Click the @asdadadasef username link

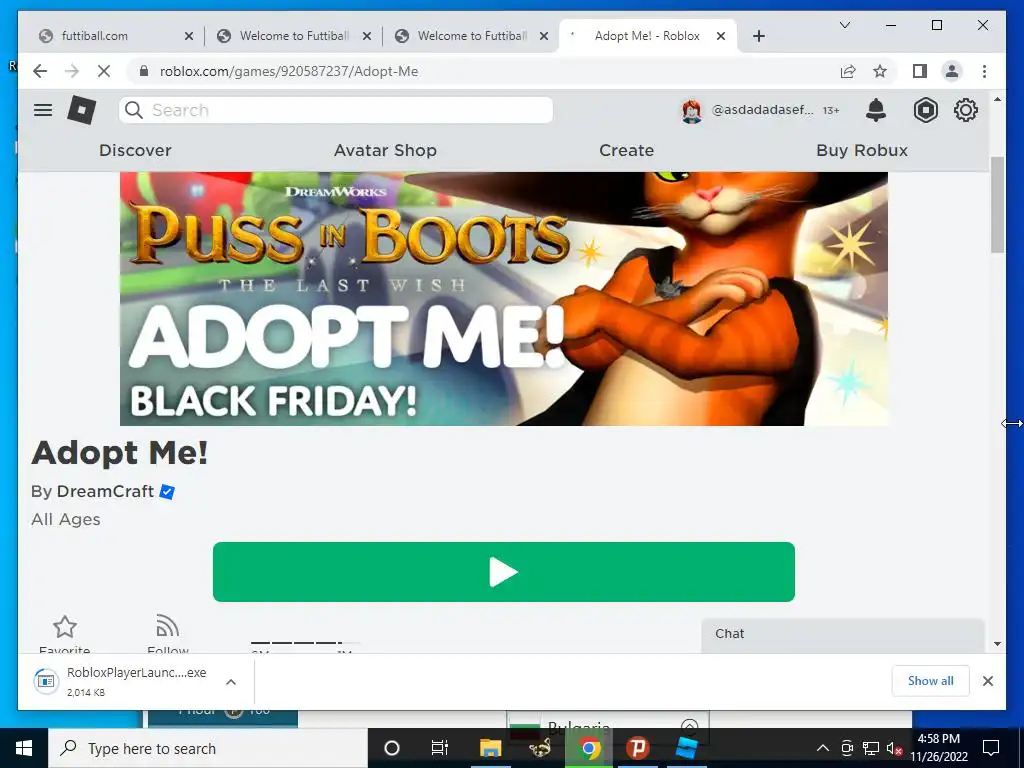point(762,110)
